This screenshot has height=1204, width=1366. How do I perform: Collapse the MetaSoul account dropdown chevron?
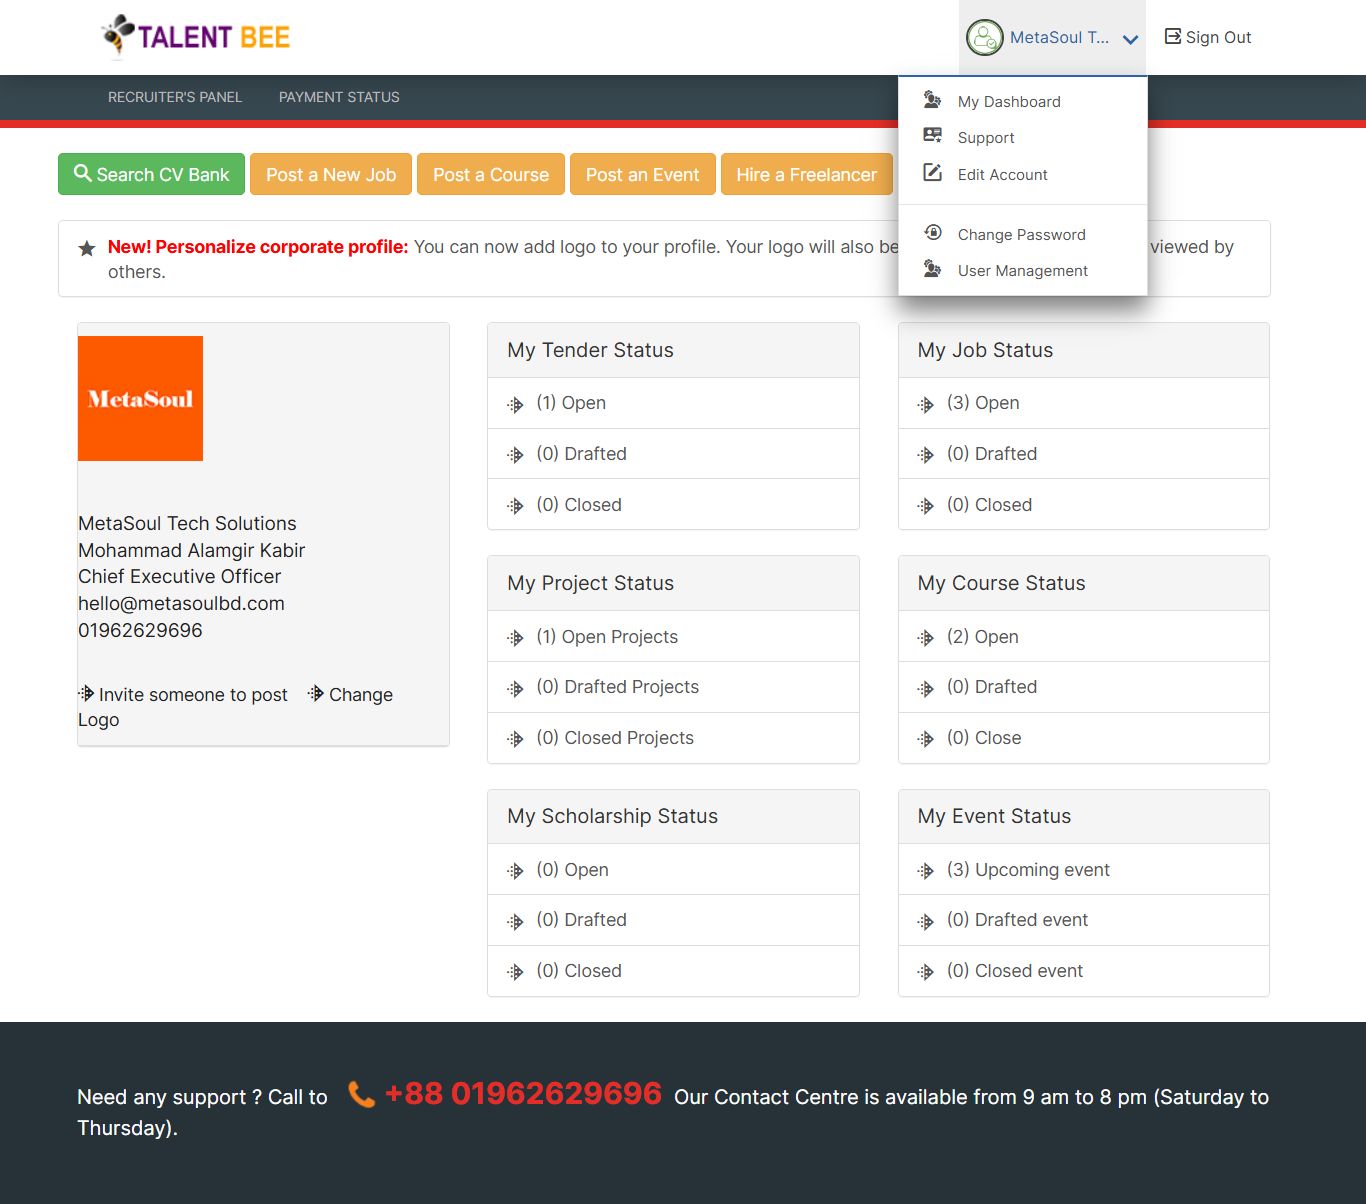(x=1131, y=39)
